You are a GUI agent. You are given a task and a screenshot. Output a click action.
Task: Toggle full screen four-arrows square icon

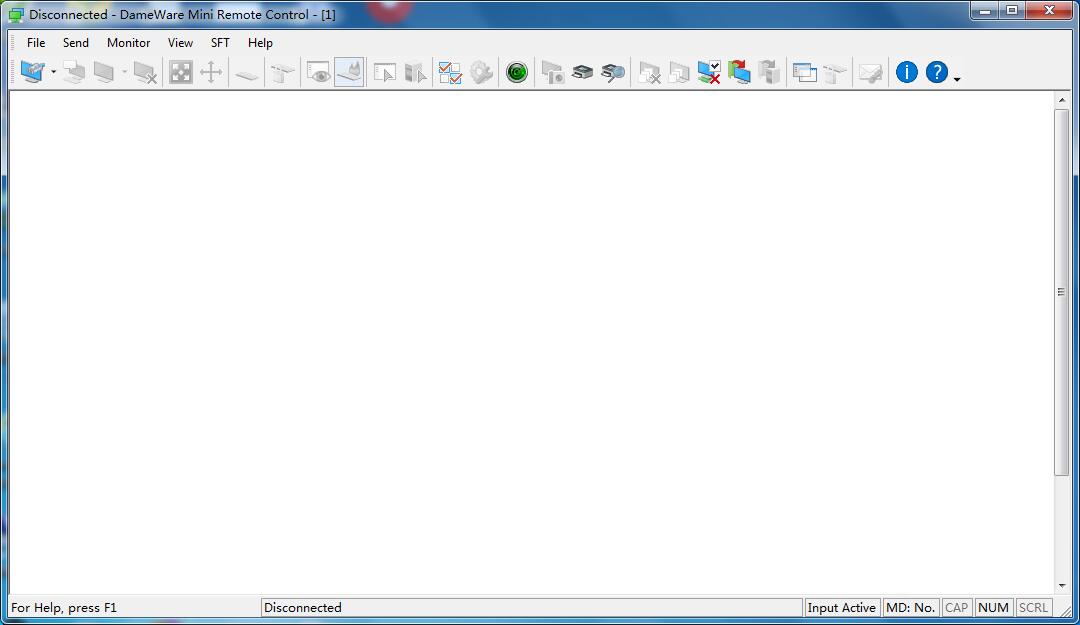[x=180, y=72]
